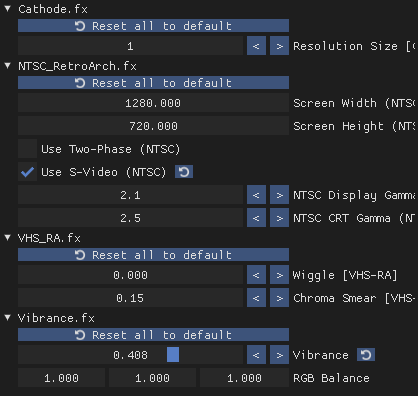Click the NTSC_RetroArch.fx header label

[77, 66]
